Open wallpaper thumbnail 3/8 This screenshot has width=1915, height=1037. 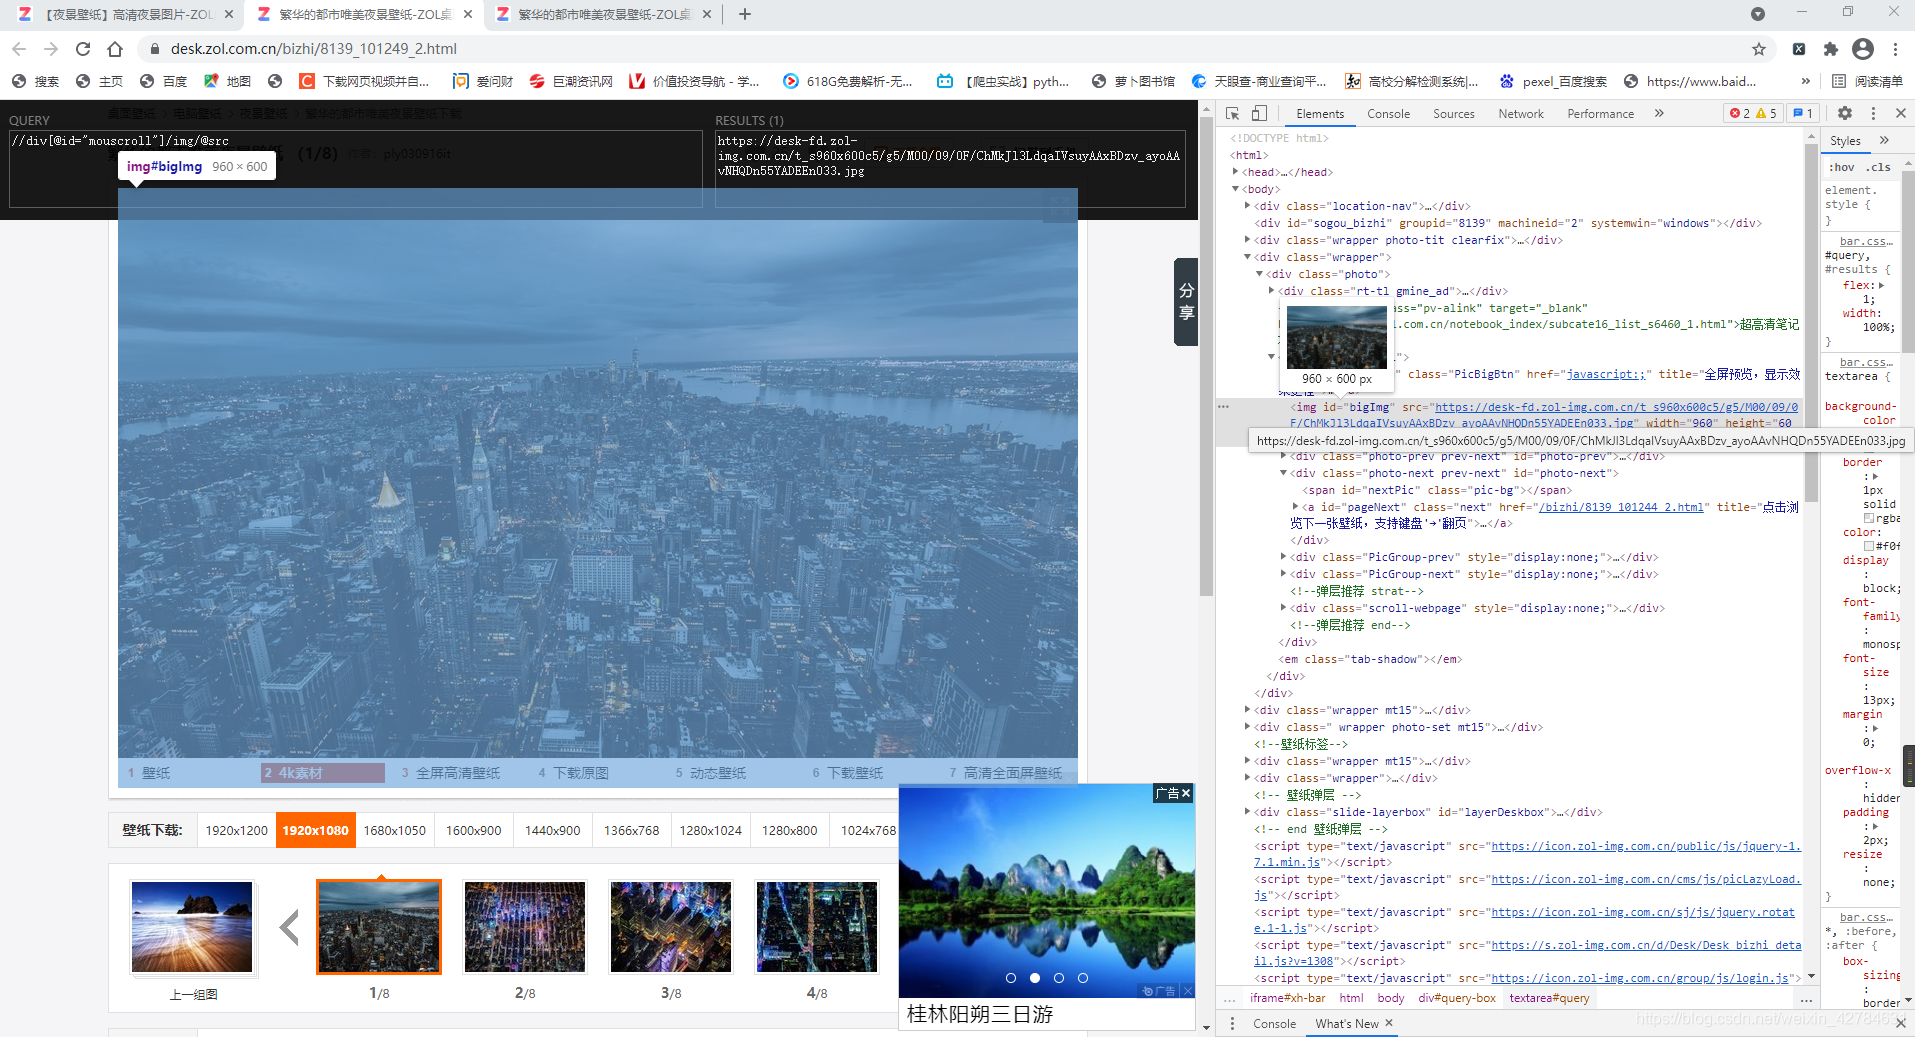pyautogui.click(x=671, y=927)
